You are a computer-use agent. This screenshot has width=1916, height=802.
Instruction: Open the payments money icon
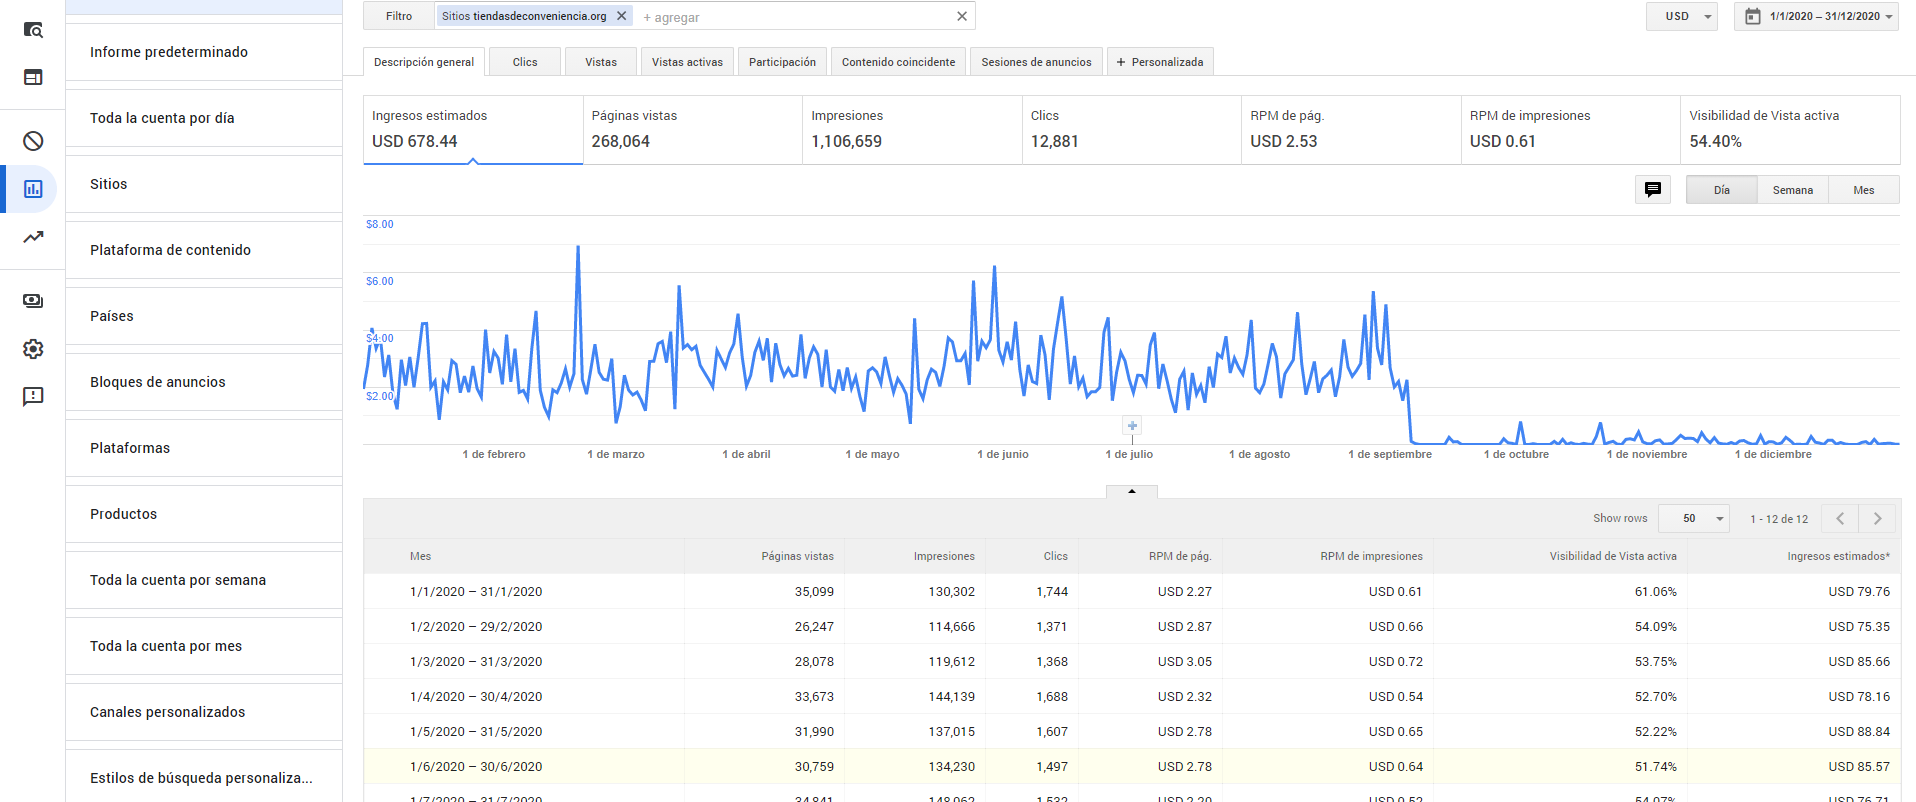[x=33, y=301]
